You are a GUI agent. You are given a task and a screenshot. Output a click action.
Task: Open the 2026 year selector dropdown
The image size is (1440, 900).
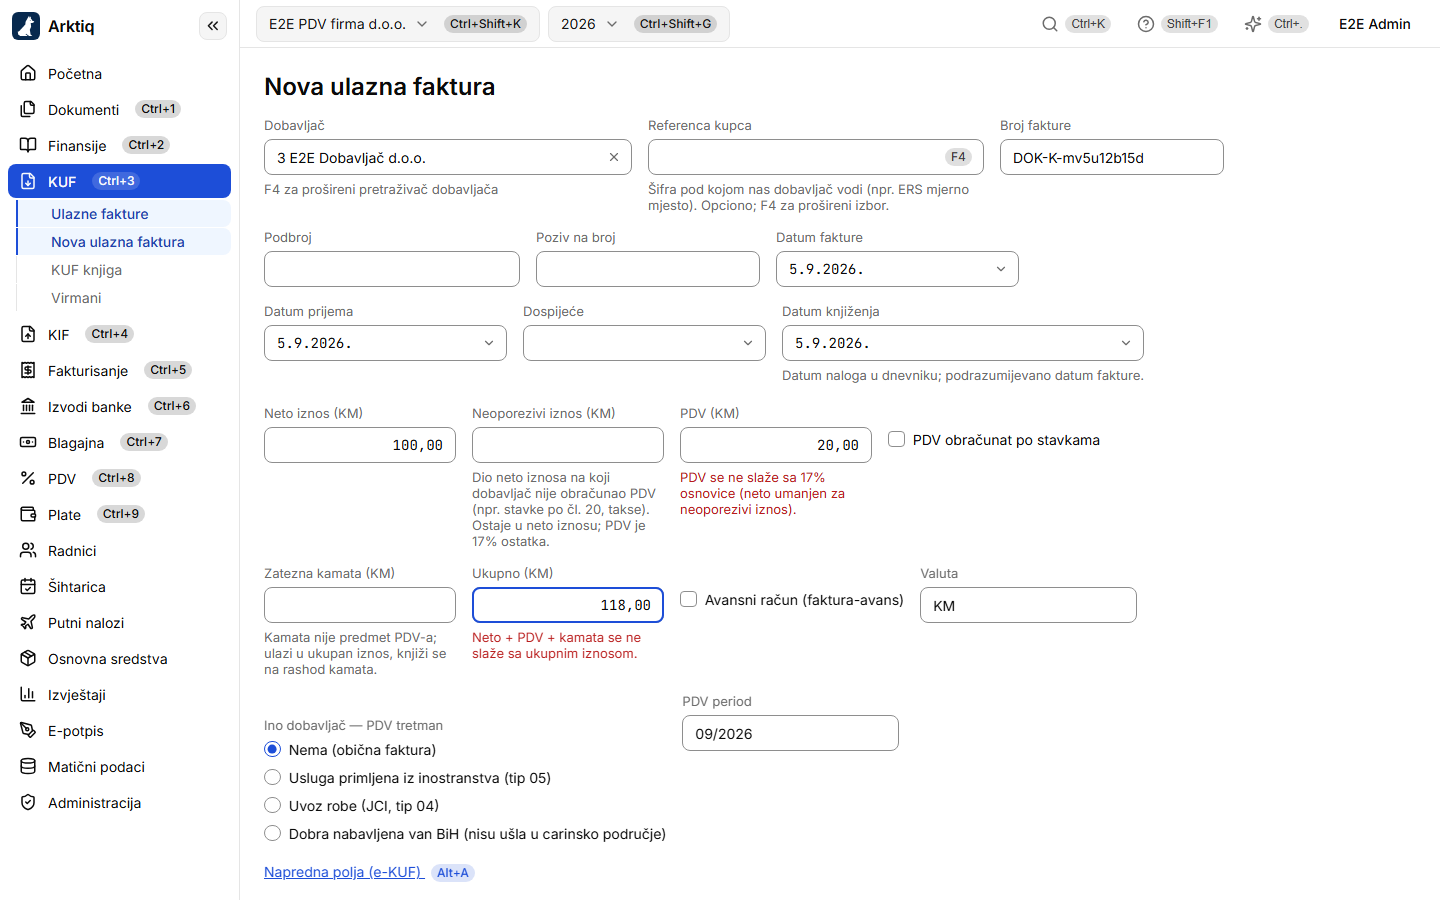coord(638,24)
